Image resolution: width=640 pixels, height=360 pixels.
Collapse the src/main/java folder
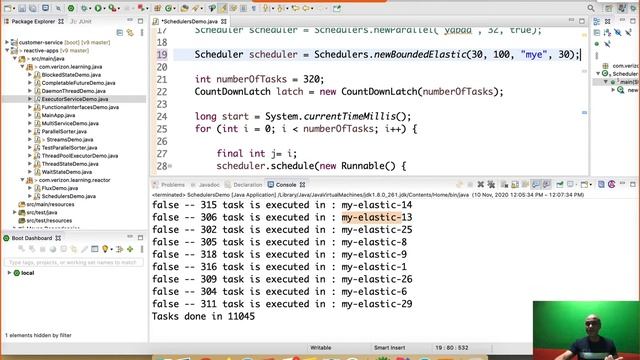coord(15,58)
